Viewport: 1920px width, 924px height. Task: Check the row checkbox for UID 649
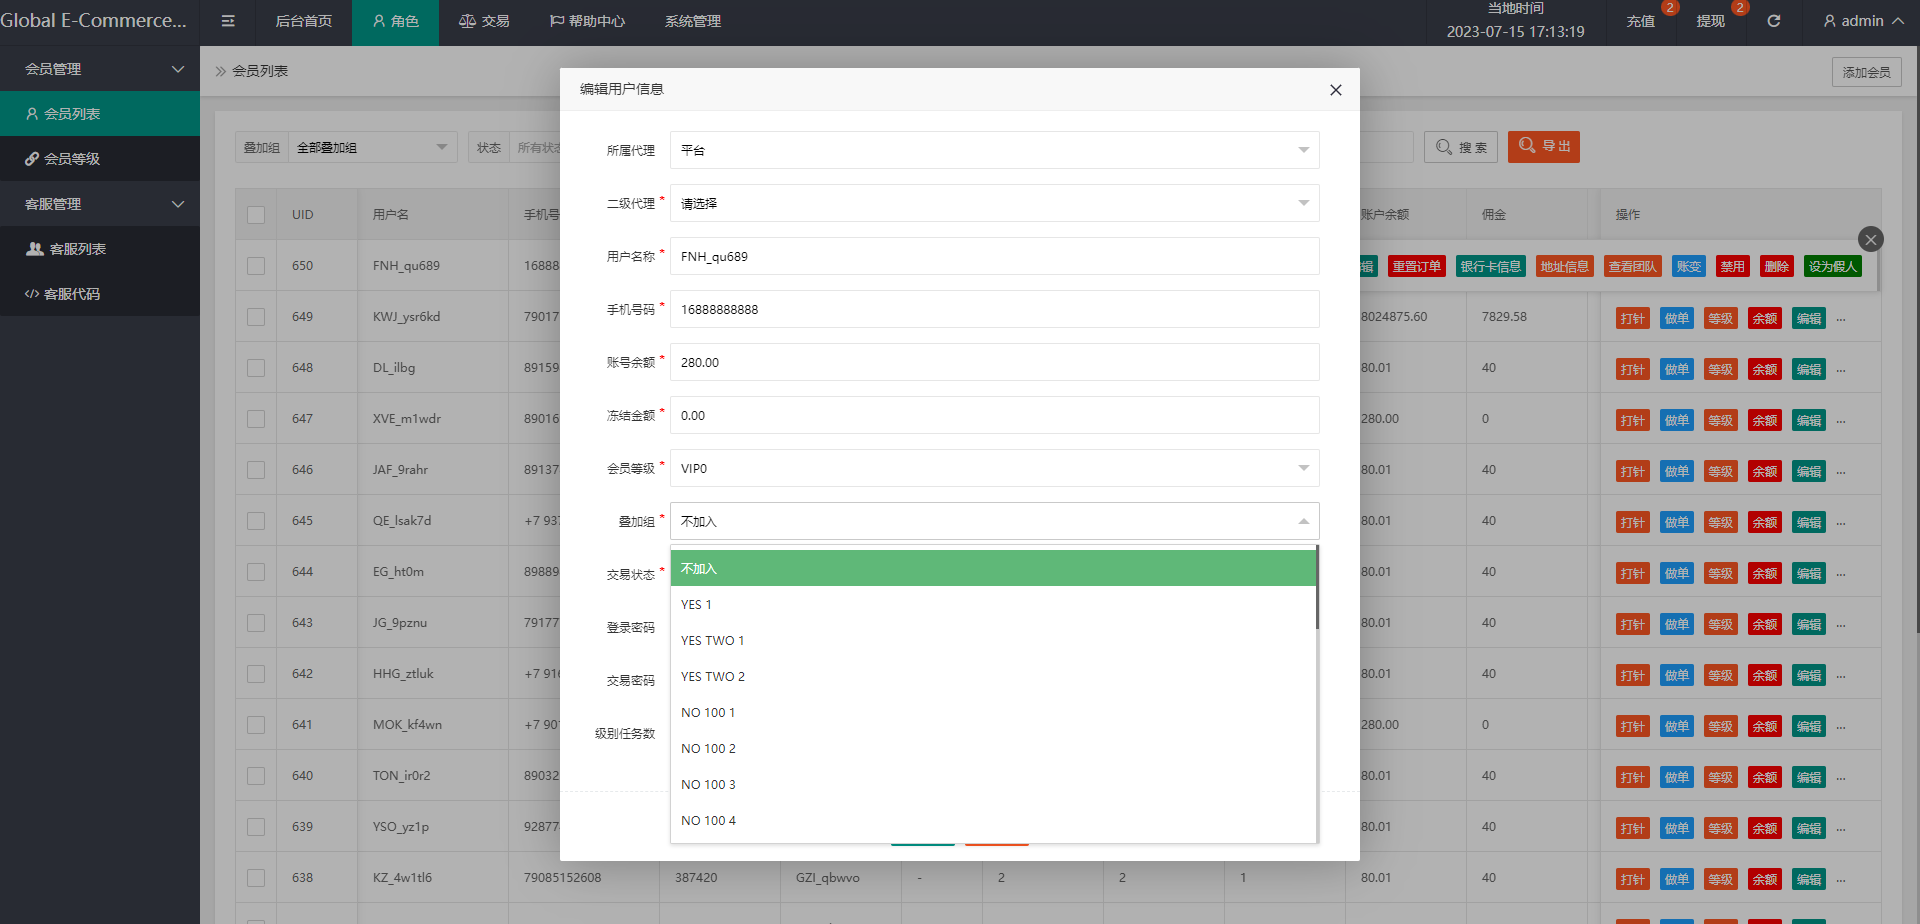[256, 317]
